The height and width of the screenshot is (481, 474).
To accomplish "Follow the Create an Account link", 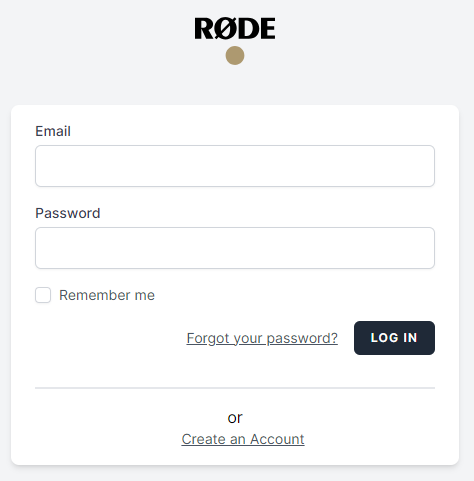I will 243,439.
